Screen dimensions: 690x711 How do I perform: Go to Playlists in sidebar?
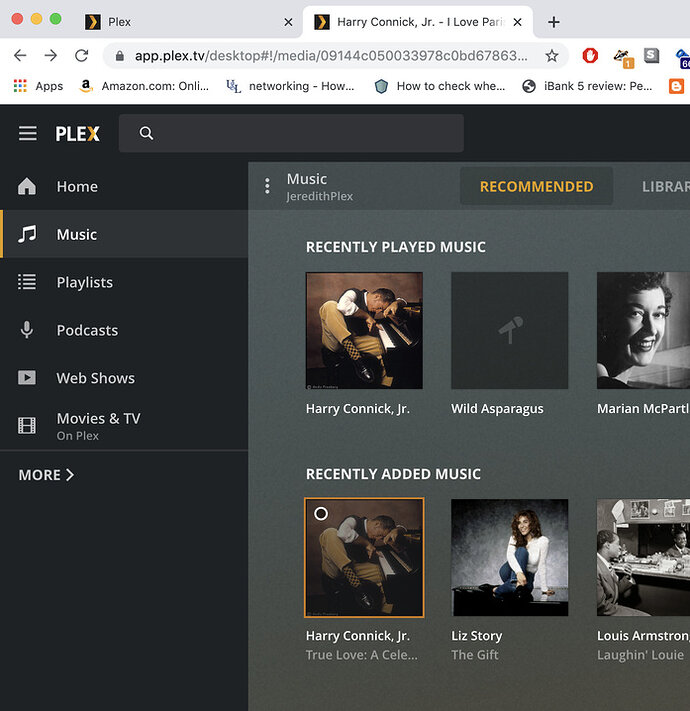point(124,282)
